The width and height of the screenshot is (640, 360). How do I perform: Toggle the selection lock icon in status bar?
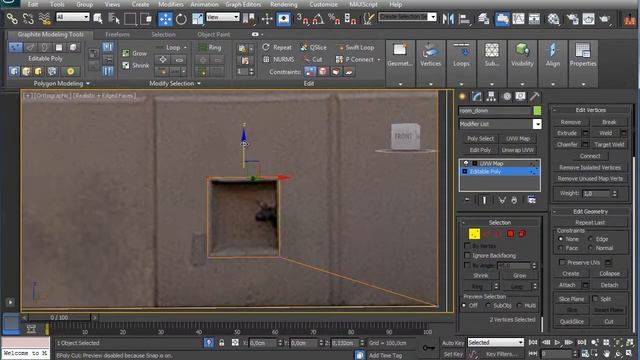[x=222, y=343]
